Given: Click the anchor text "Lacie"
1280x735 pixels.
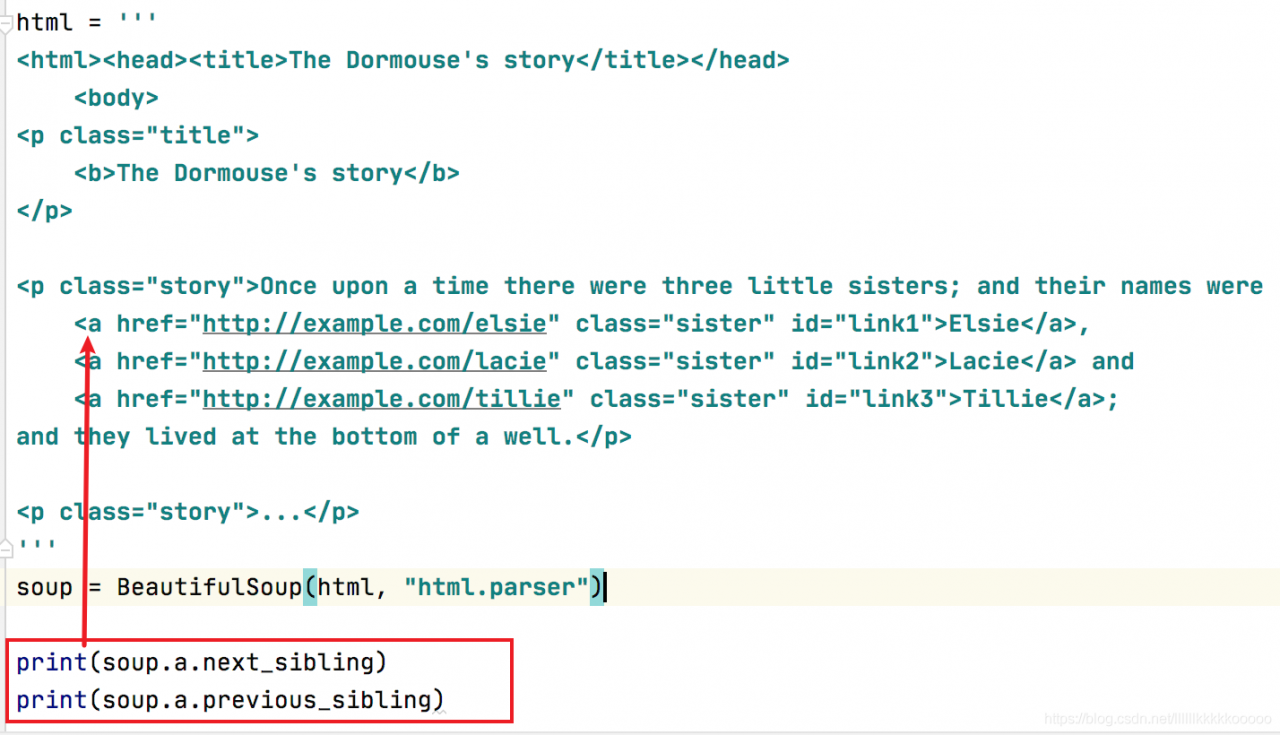Looking at the screenshot, I should pos(984,361).
